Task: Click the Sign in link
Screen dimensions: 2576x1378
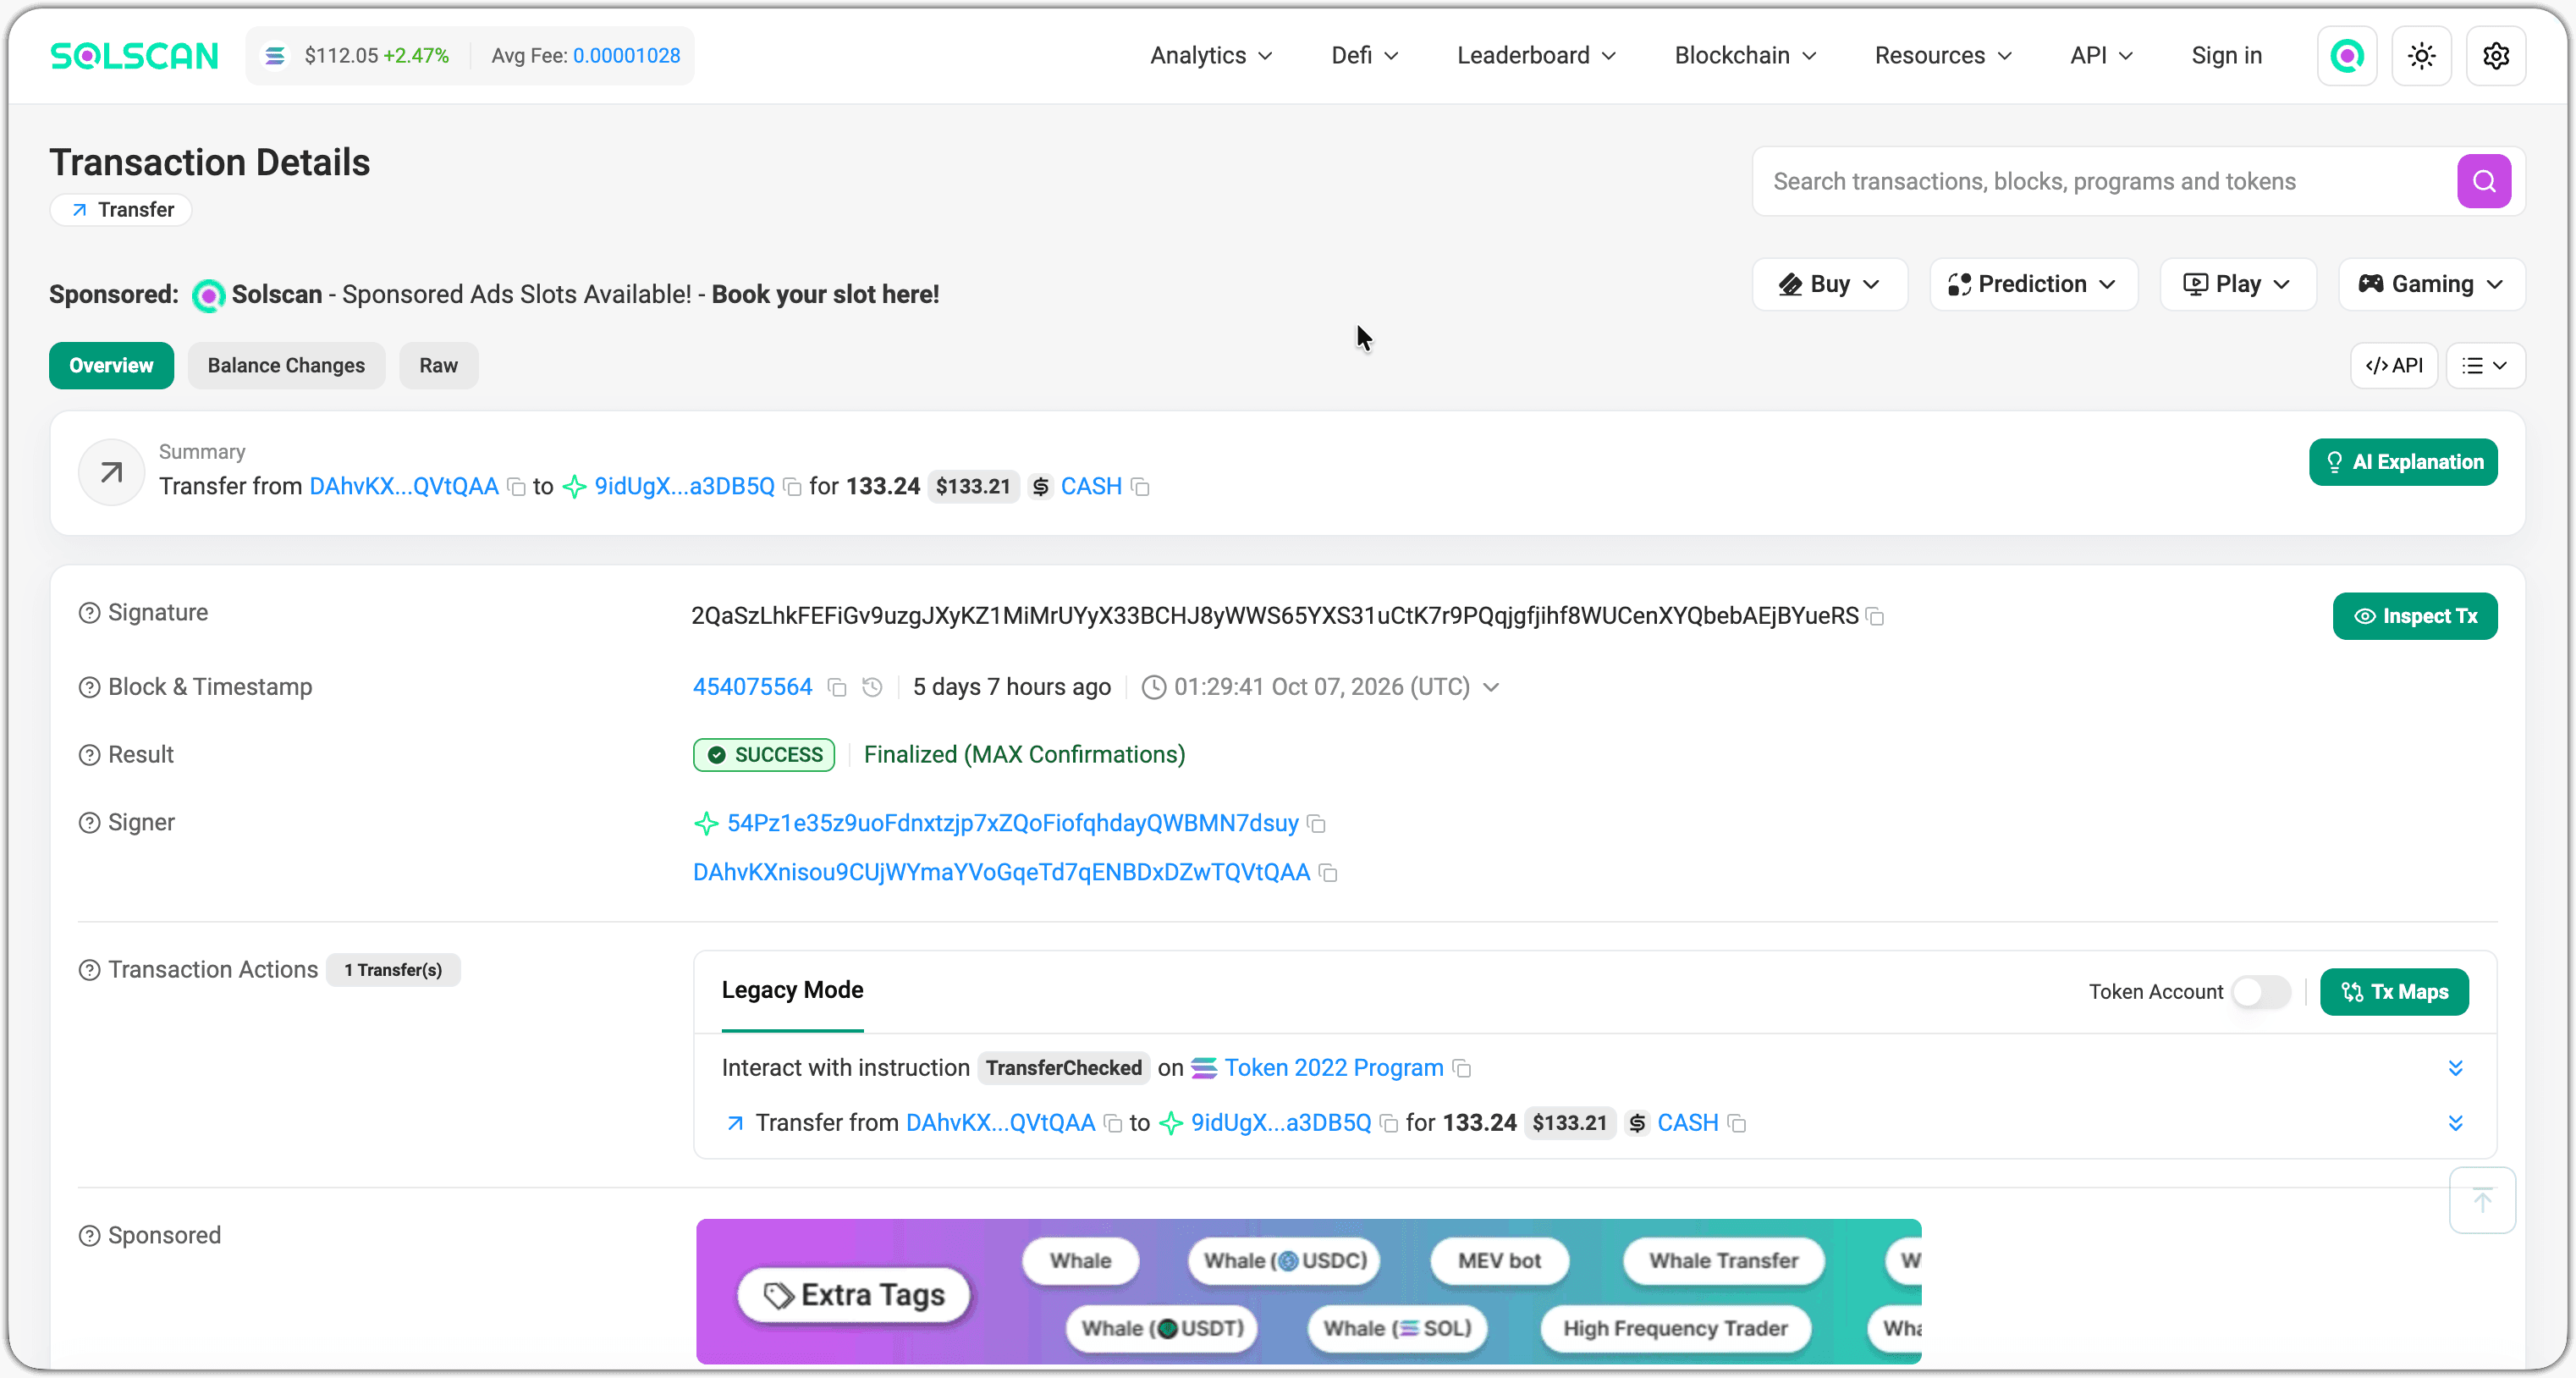Action: click(x=2226, y=56)
